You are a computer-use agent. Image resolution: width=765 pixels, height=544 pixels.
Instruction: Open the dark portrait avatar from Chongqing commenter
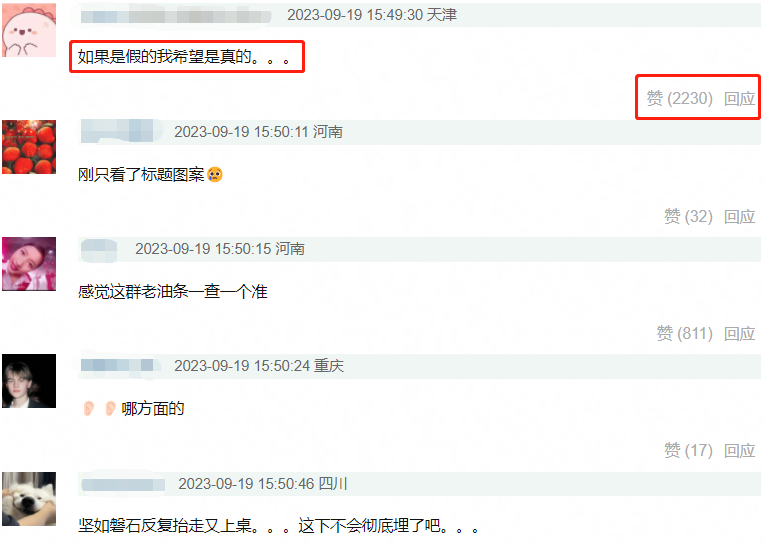pyautogui.click(x=29, y=381)
